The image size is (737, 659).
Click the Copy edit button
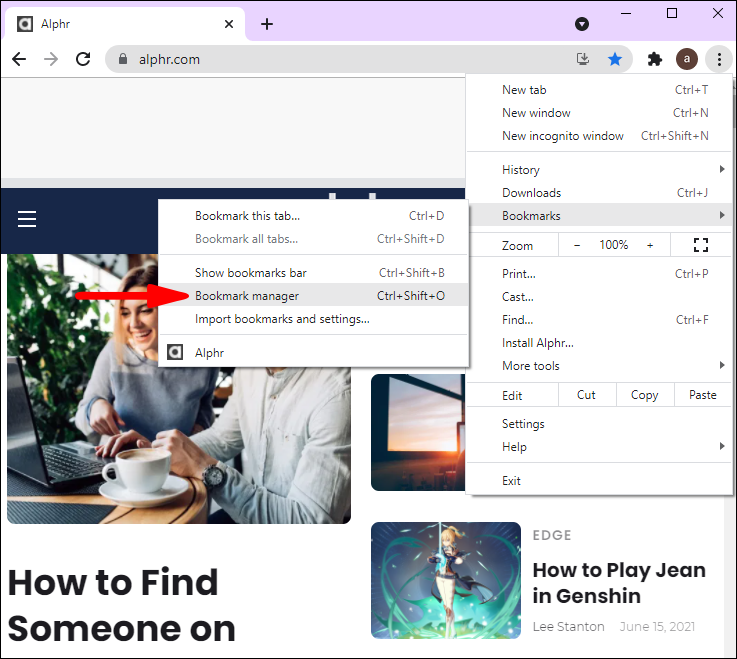(x=644, y=395)
